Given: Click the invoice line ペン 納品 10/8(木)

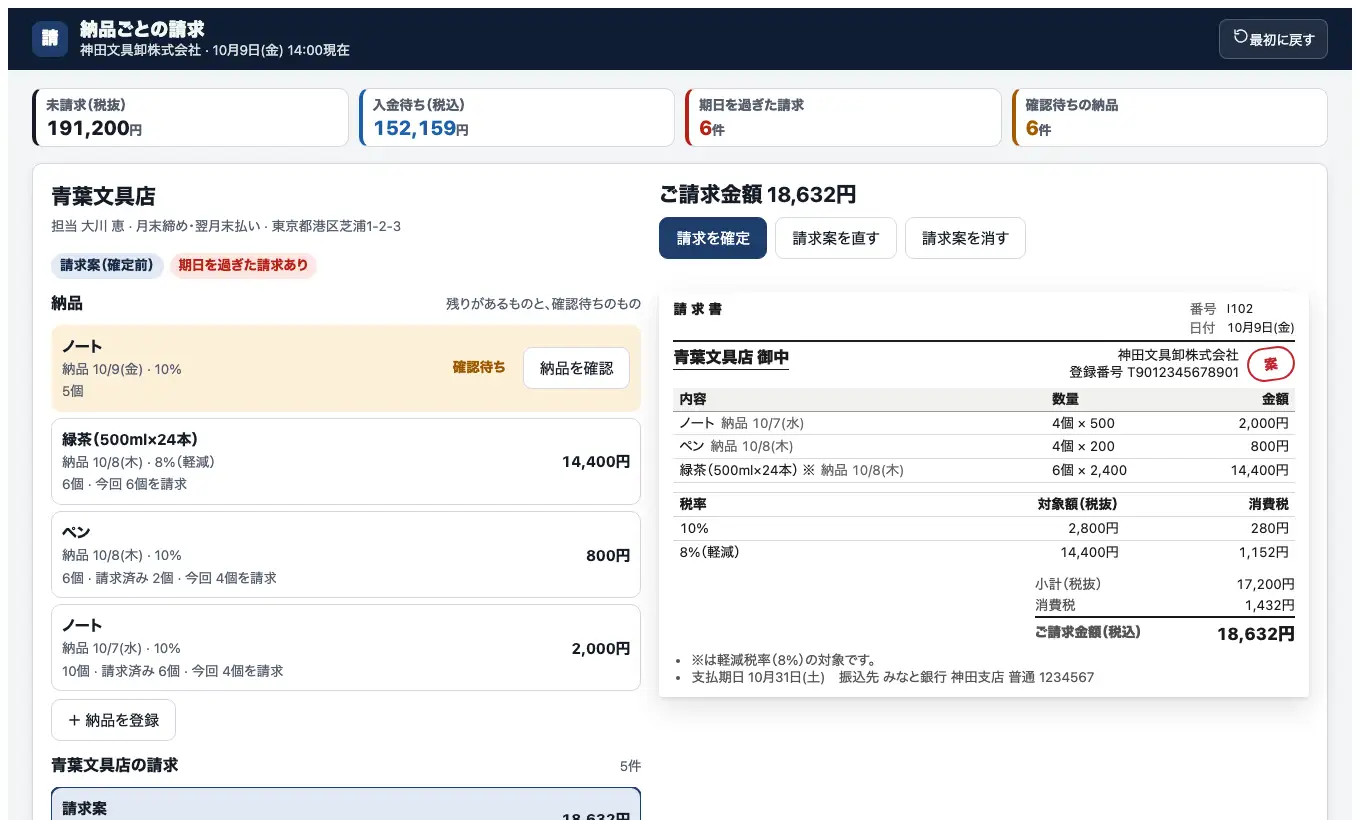Looking at the screenshot, I should click(x=984, y=446).
